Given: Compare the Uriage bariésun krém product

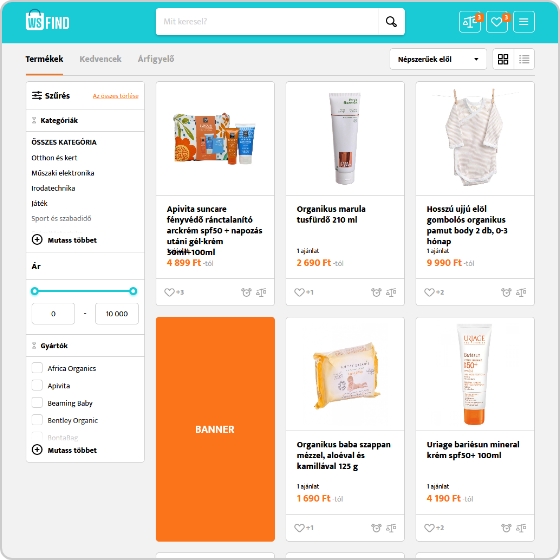Looking at the screenshot, I should (x=521, y=528).
